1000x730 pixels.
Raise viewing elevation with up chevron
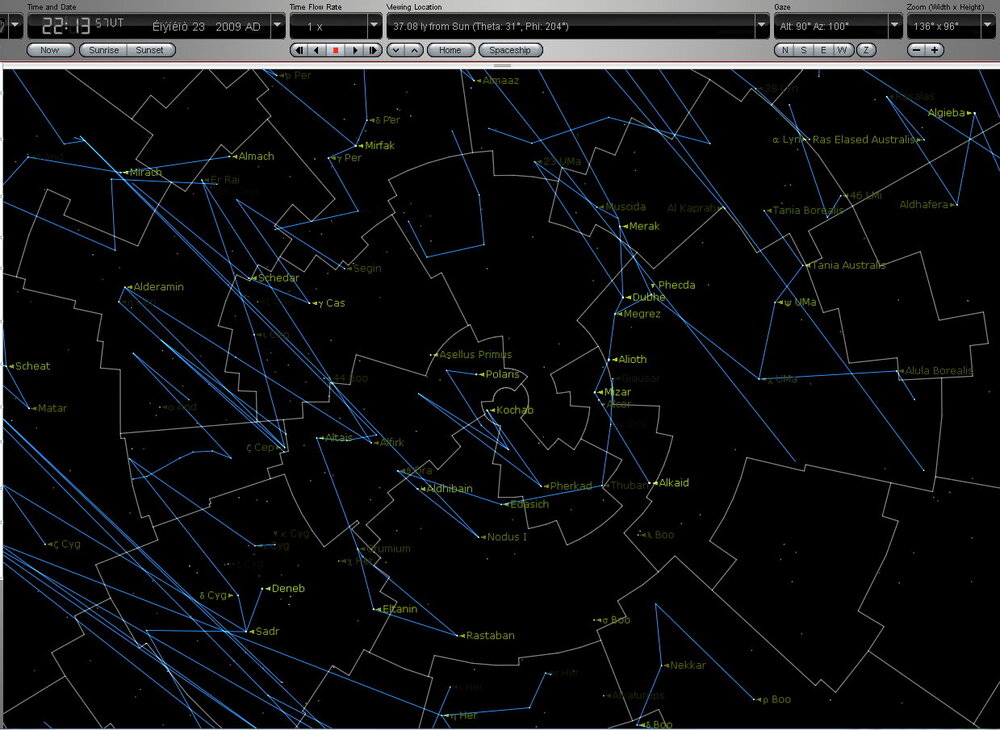click(413, 50)
